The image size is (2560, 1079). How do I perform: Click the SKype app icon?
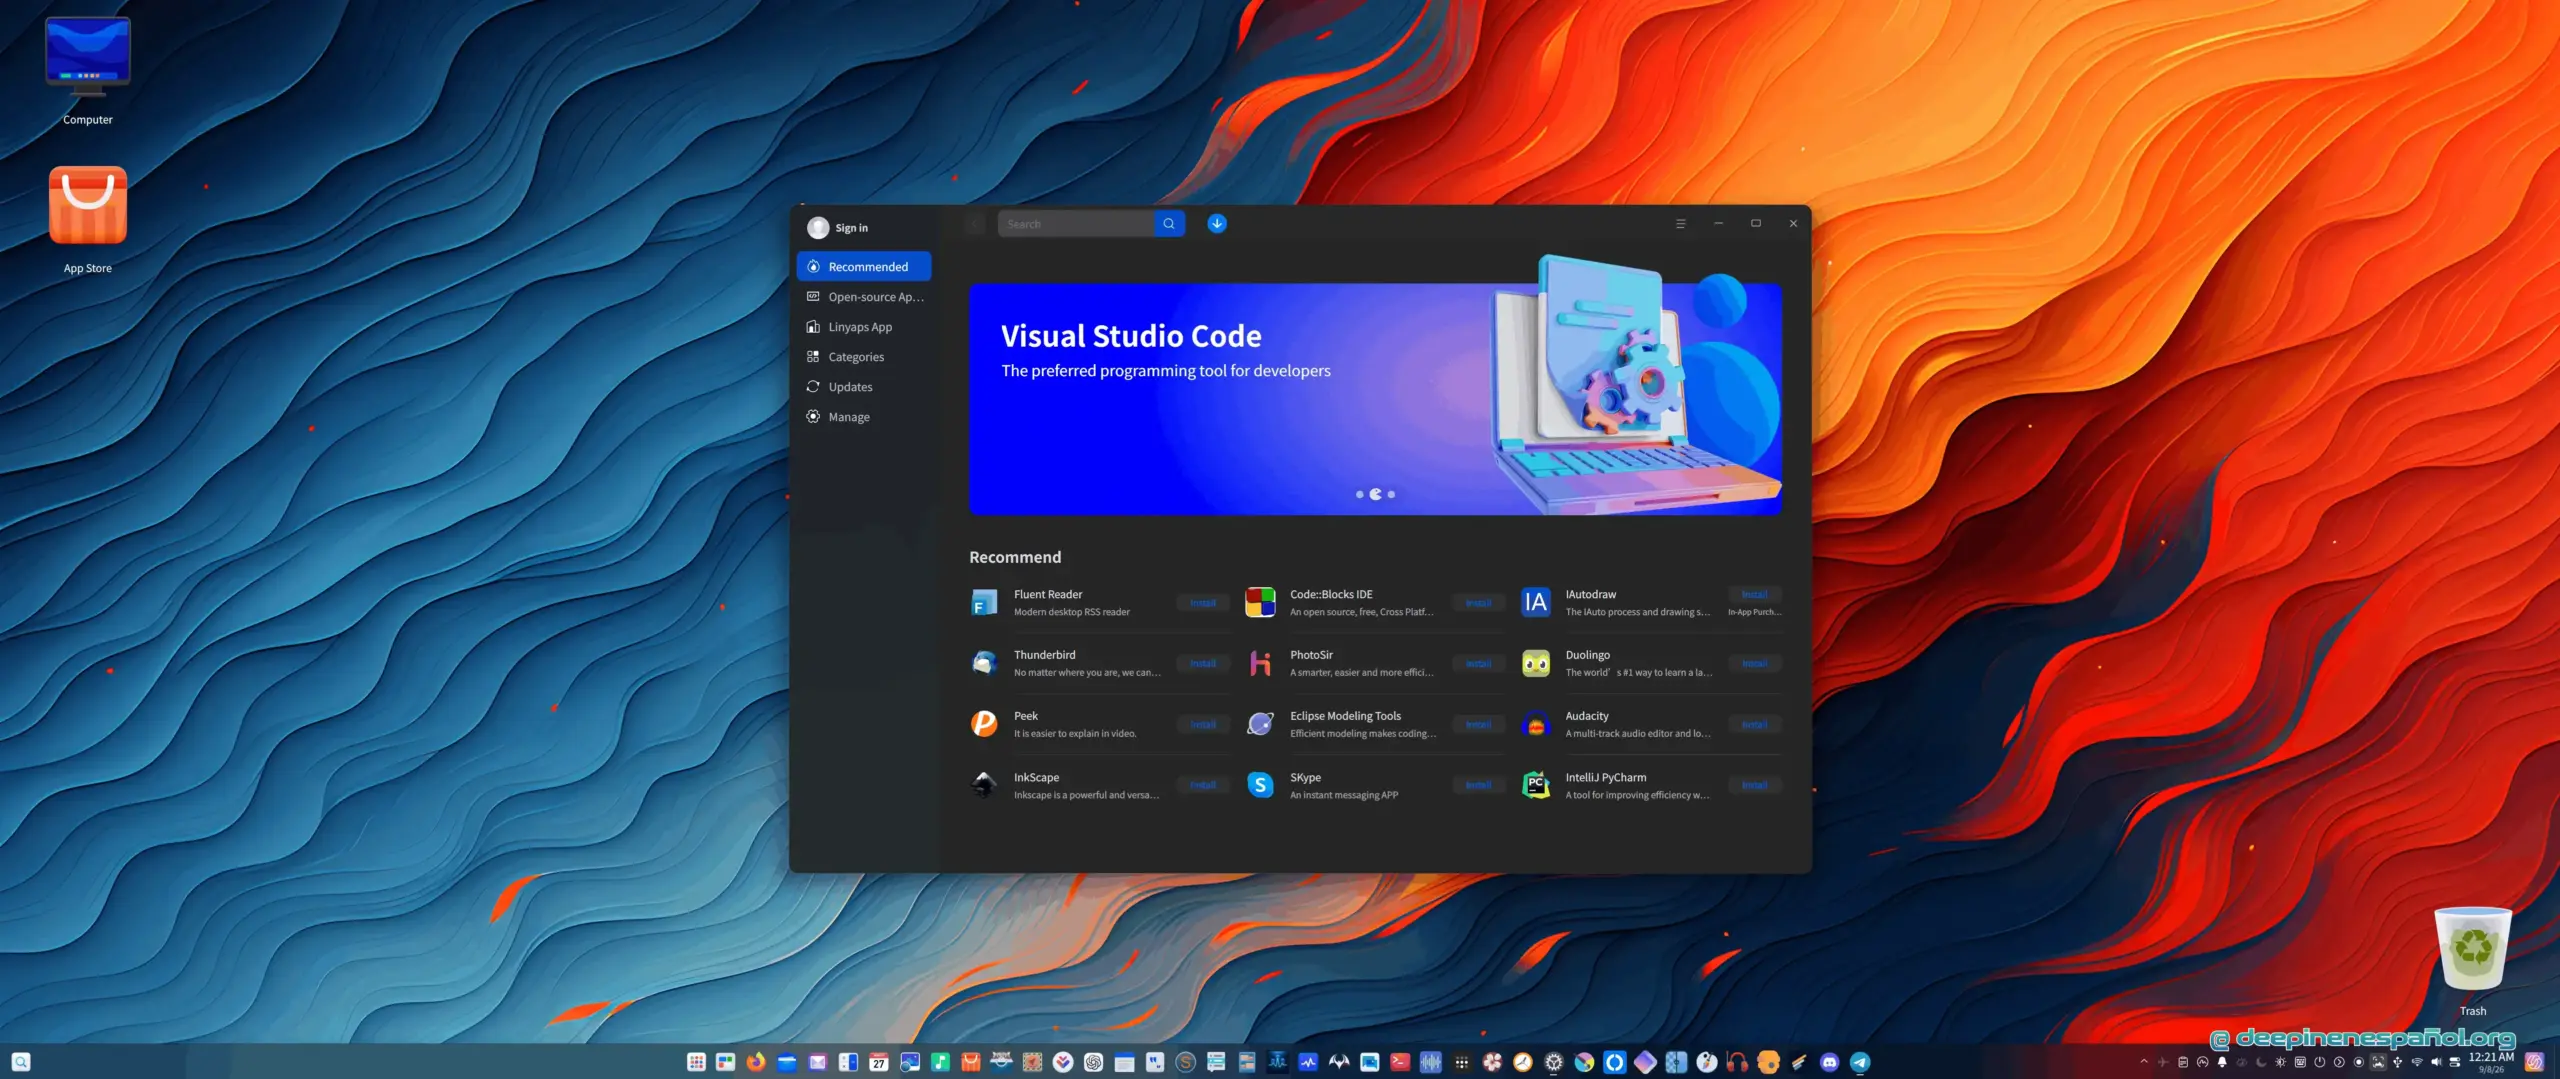tap(1260, 785)
